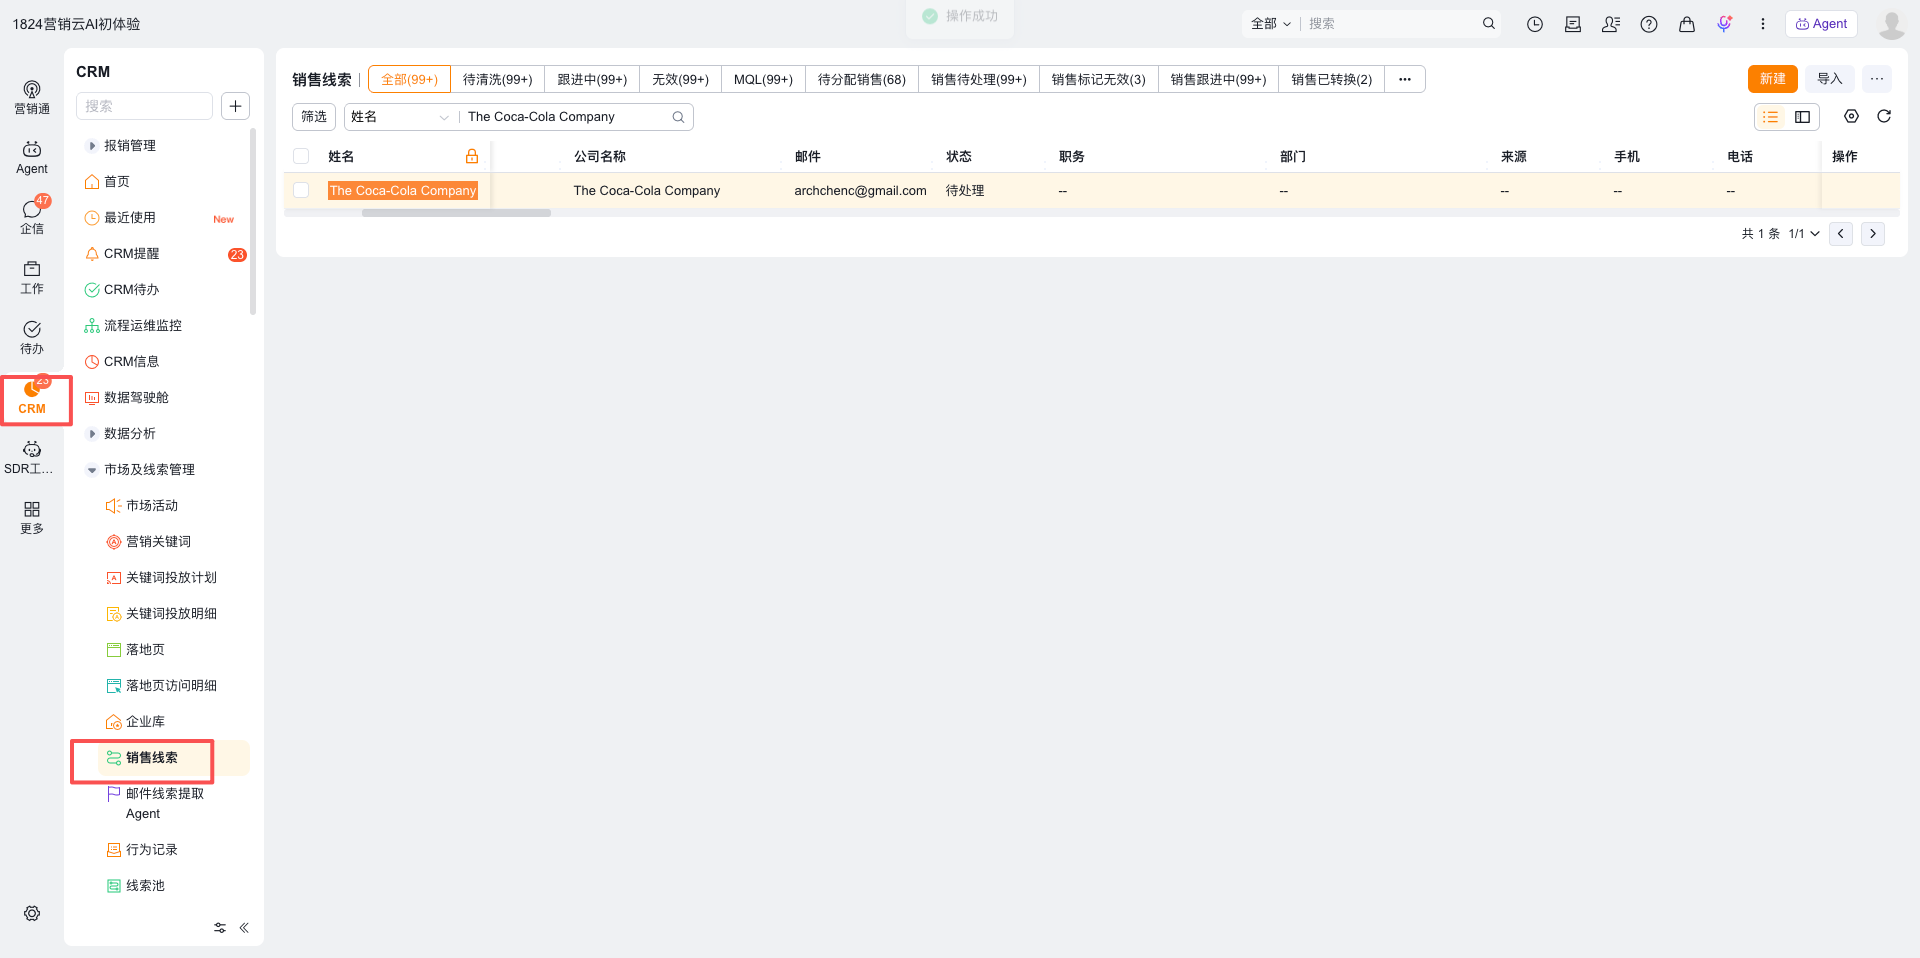Screen dimensions: 1920x958
Task: Expand the 数据分析 tree node
Action: [x=92, y=434]
